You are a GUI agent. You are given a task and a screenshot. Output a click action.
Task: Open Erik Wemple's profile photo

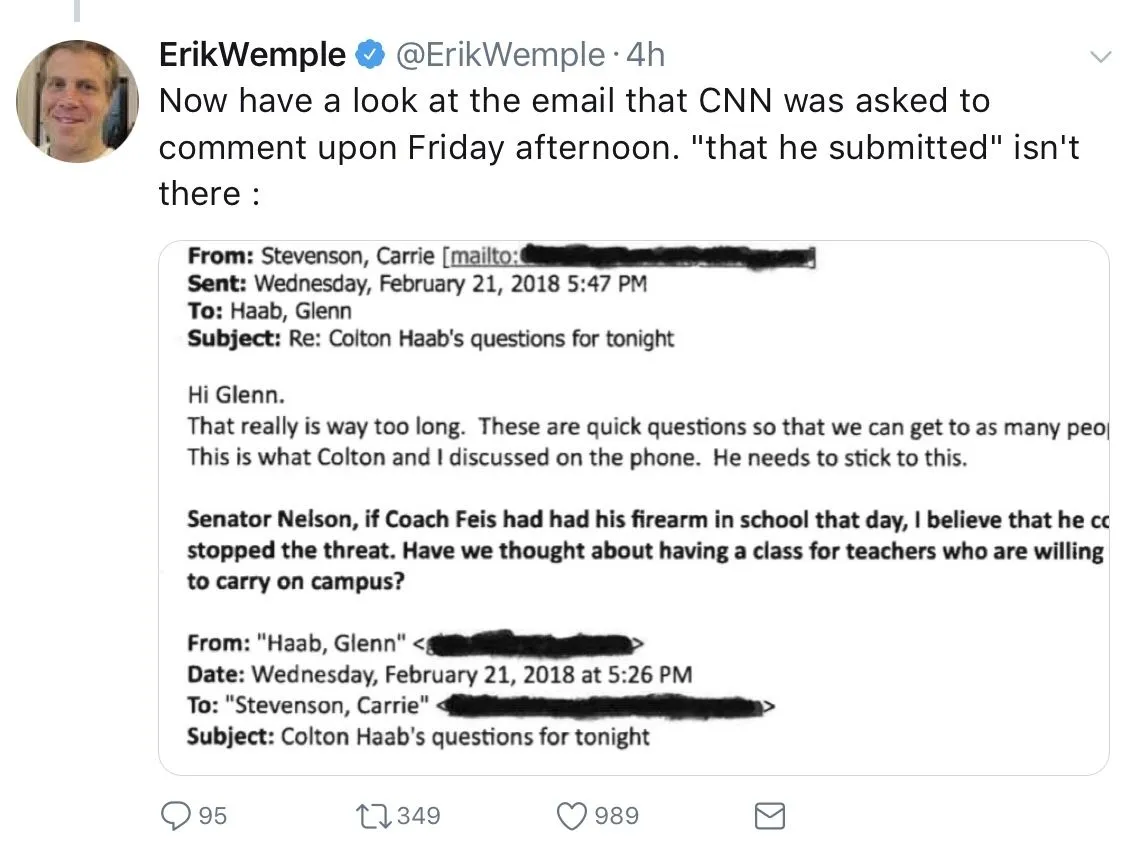tap(77, 101)
